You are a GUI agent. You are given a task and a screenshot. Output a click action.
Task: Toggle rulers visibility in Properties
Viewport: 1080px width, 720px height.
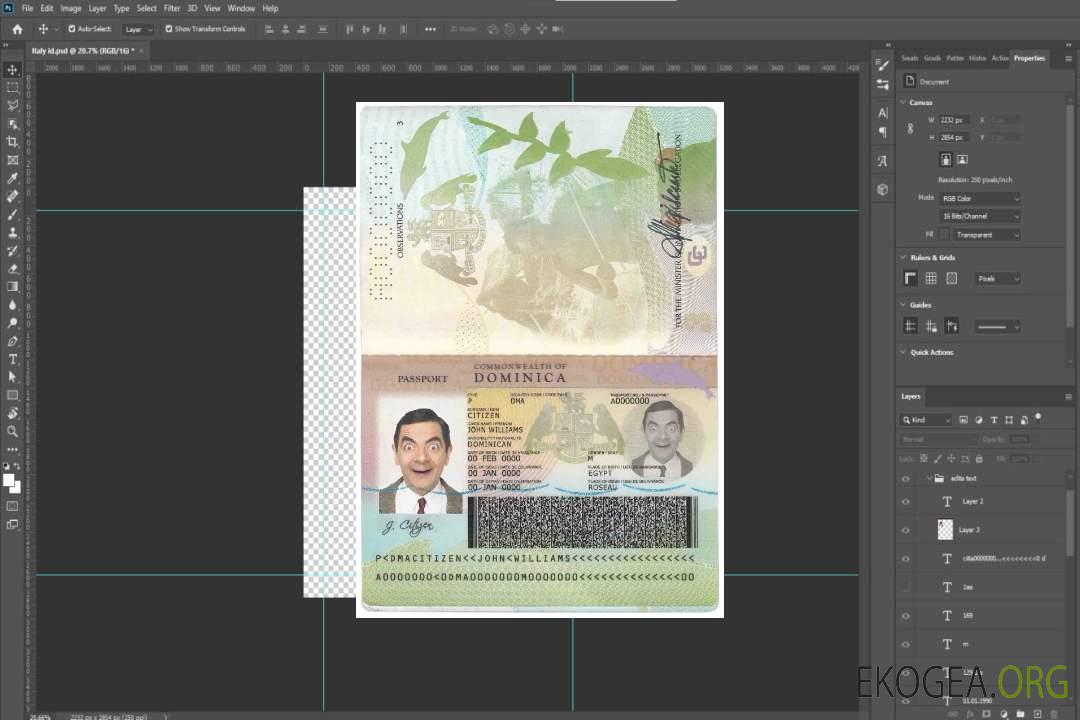(911, 278)
